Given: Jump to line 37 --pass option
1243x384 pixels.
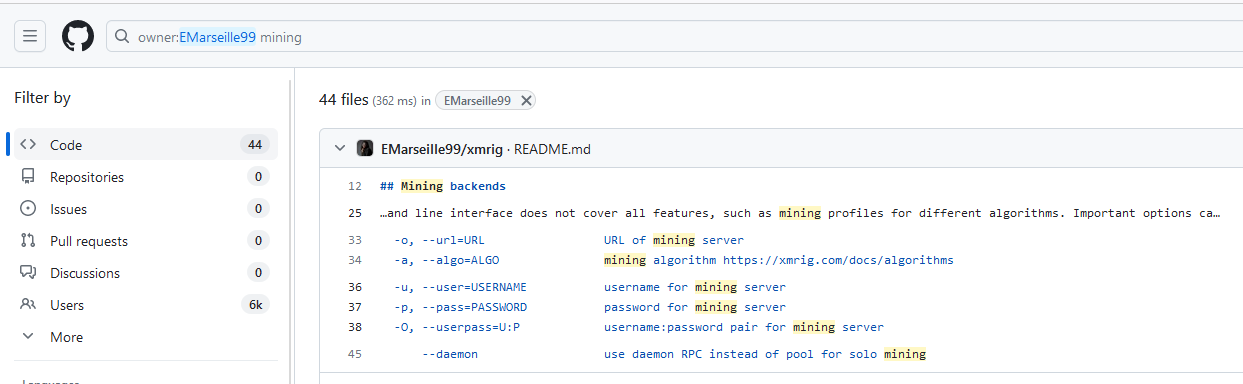Looking at the screenshot, I should coord(355,307).
